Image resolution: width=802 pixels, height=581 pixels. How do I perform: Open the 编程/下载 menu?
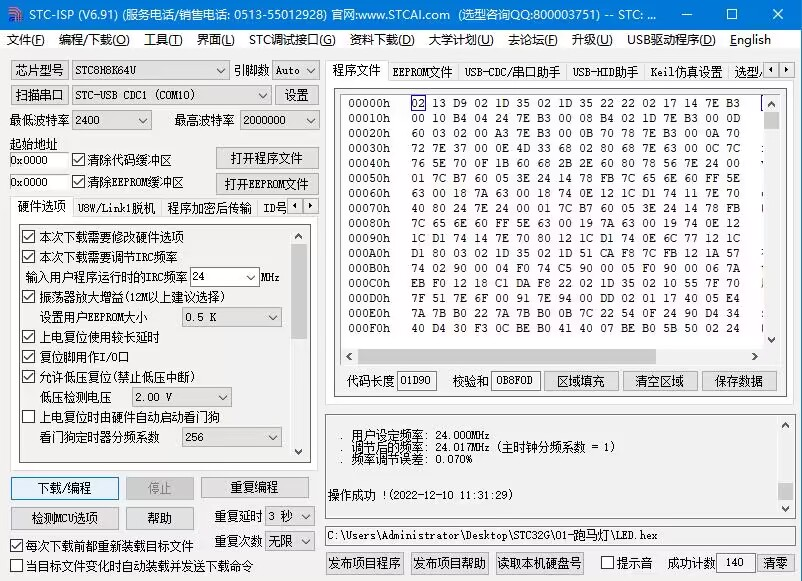click(x=94, y=40)
